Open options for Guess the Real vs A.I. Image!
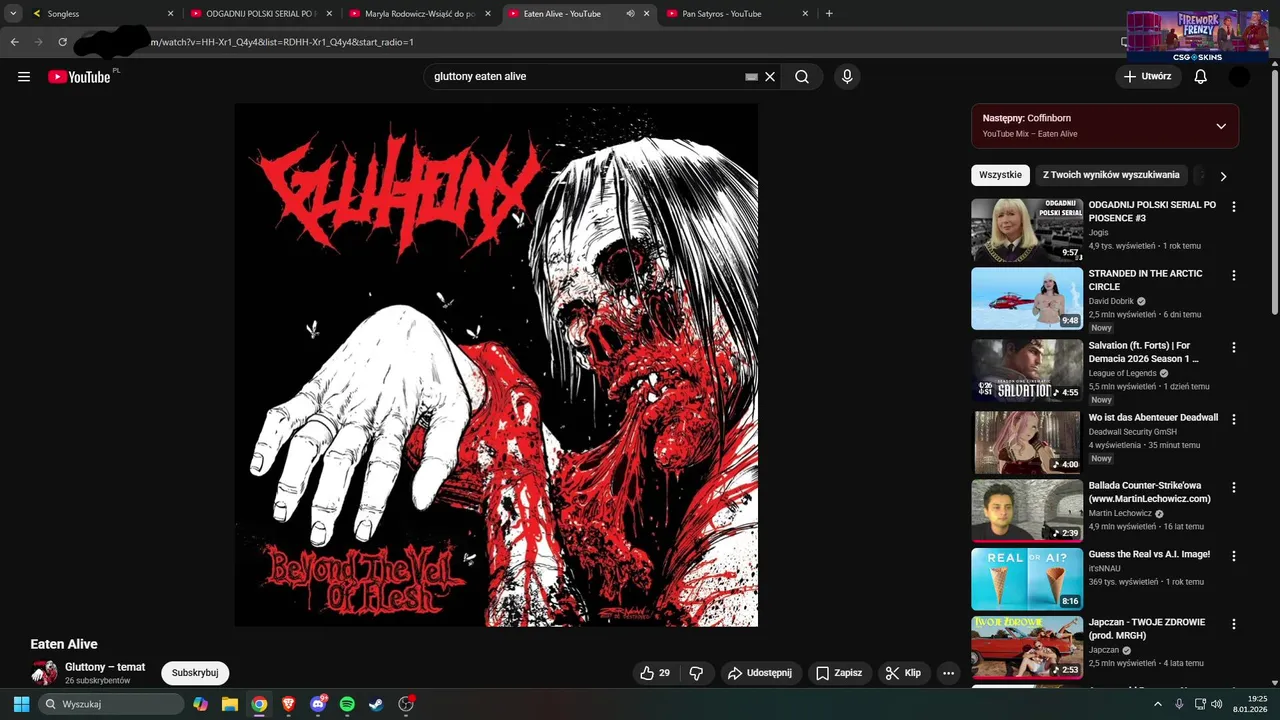The width and height of the screenshot is (1280, 720). point(1233,556)
